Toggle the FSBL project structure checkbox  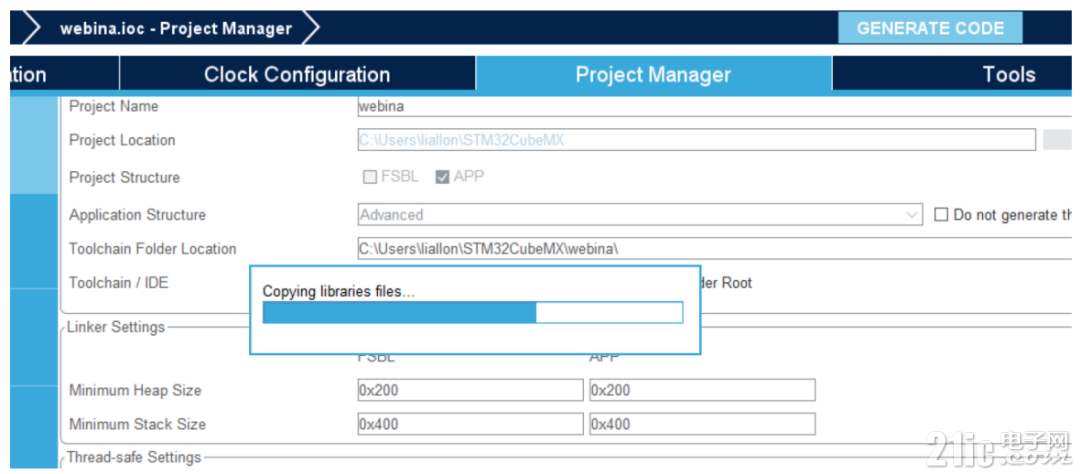(370, 177)
